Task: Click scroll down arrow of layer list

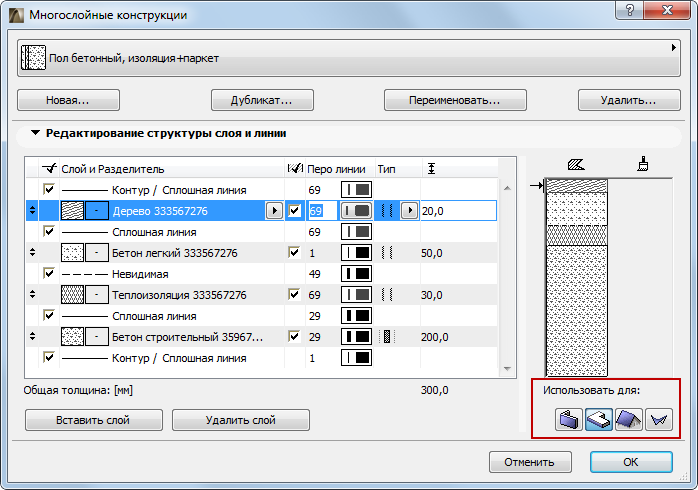Action: 507,369
